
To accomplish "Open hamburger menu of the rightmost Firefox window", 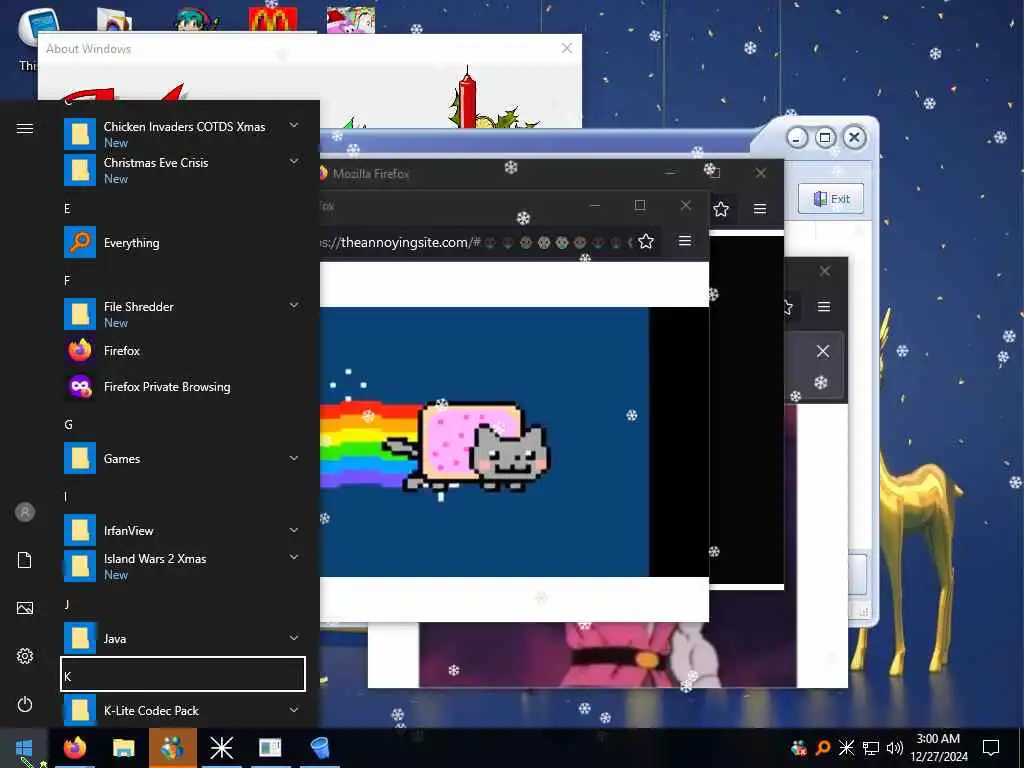I will tap(824, 306).
